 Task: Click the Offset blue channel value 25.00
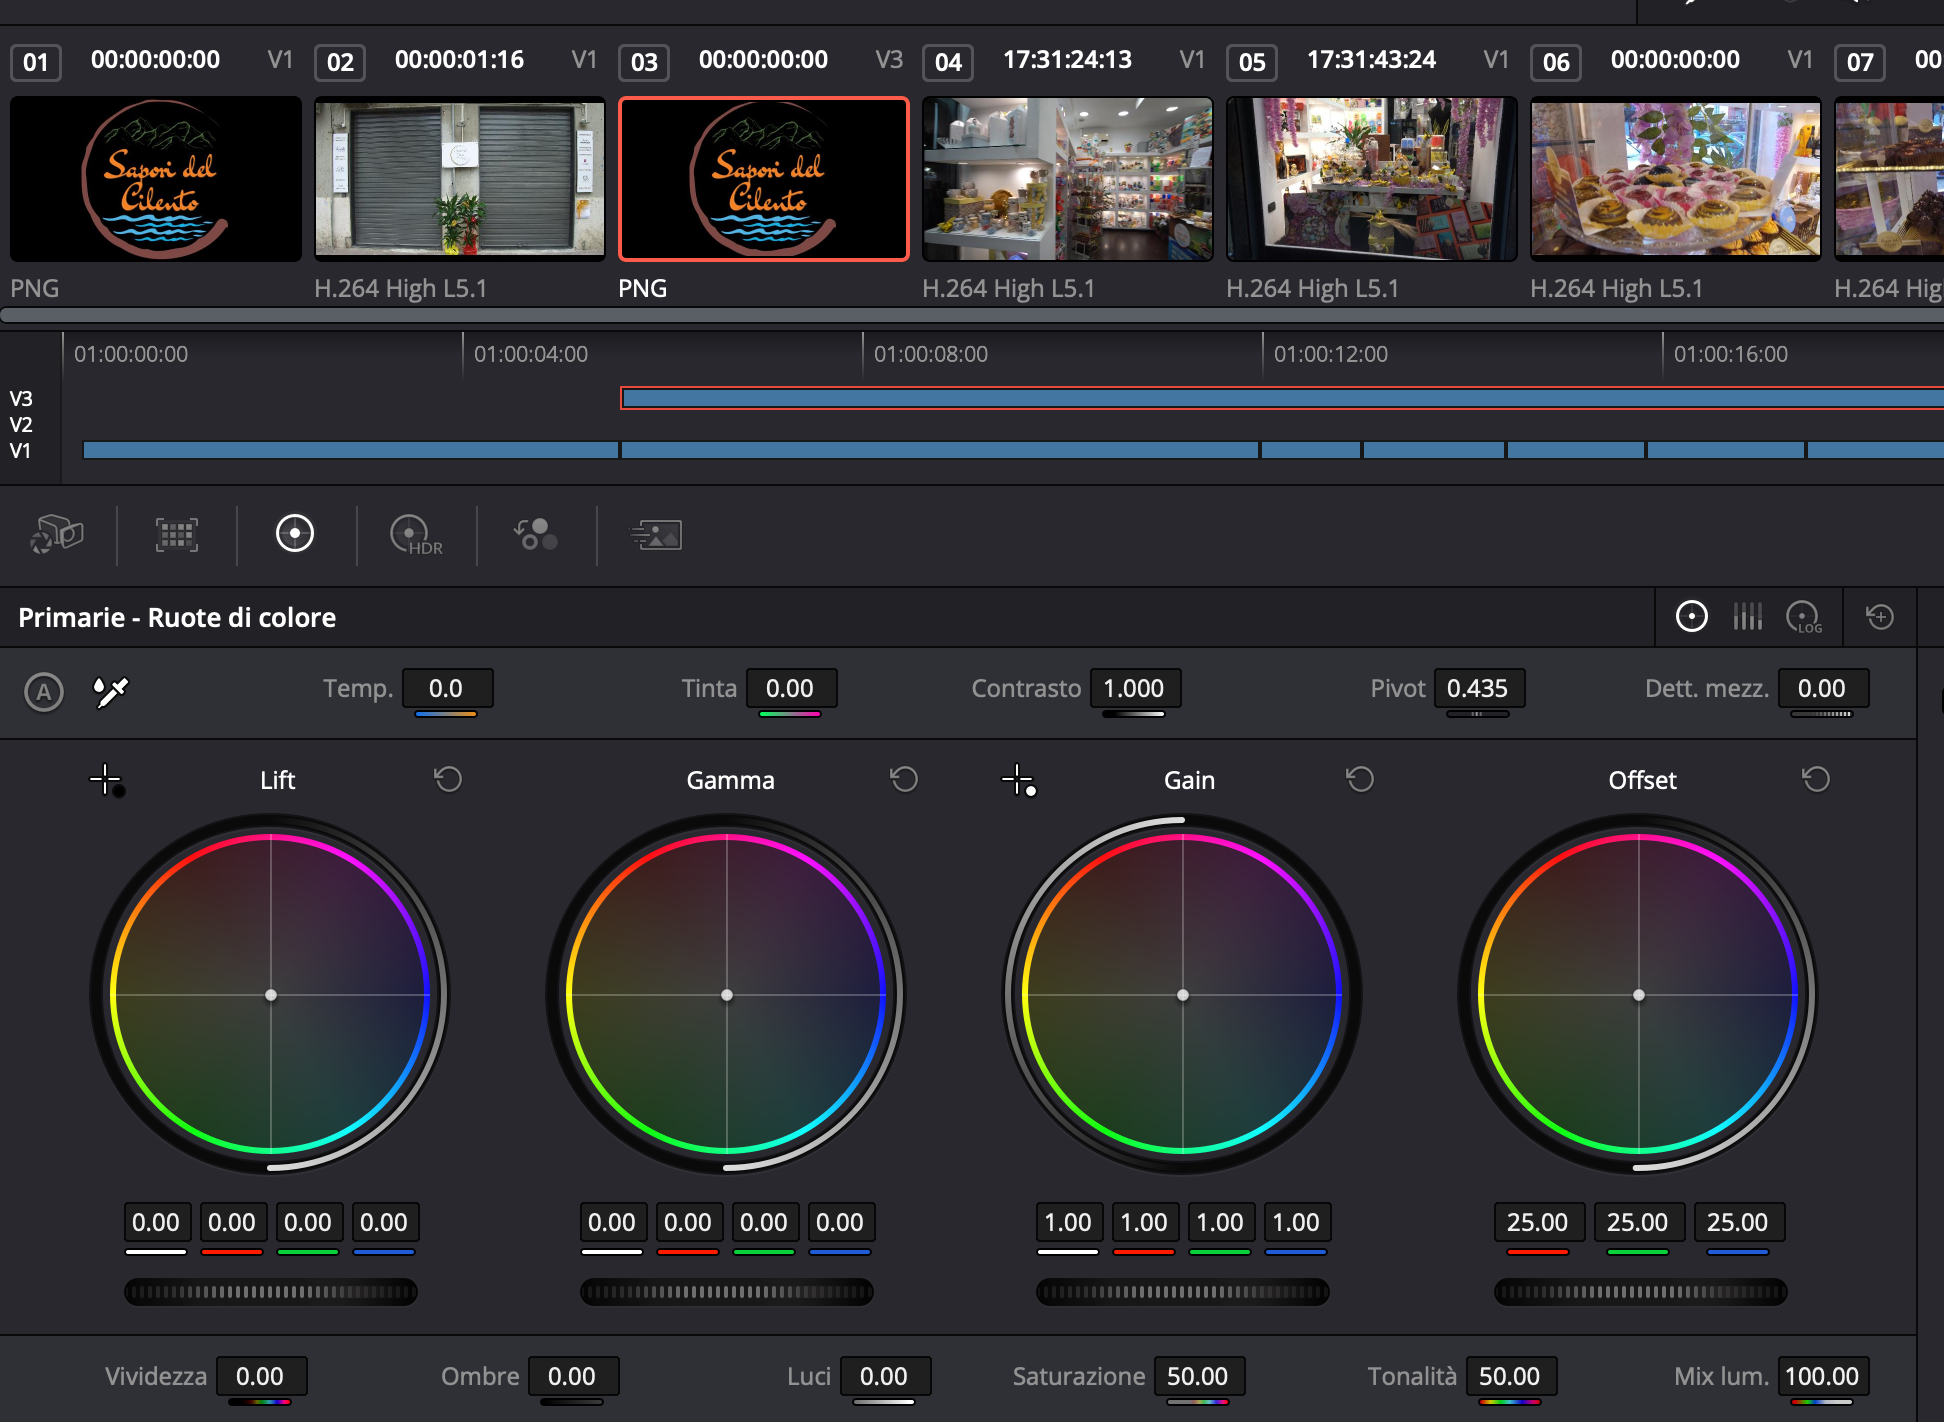click(1738, 1222)
